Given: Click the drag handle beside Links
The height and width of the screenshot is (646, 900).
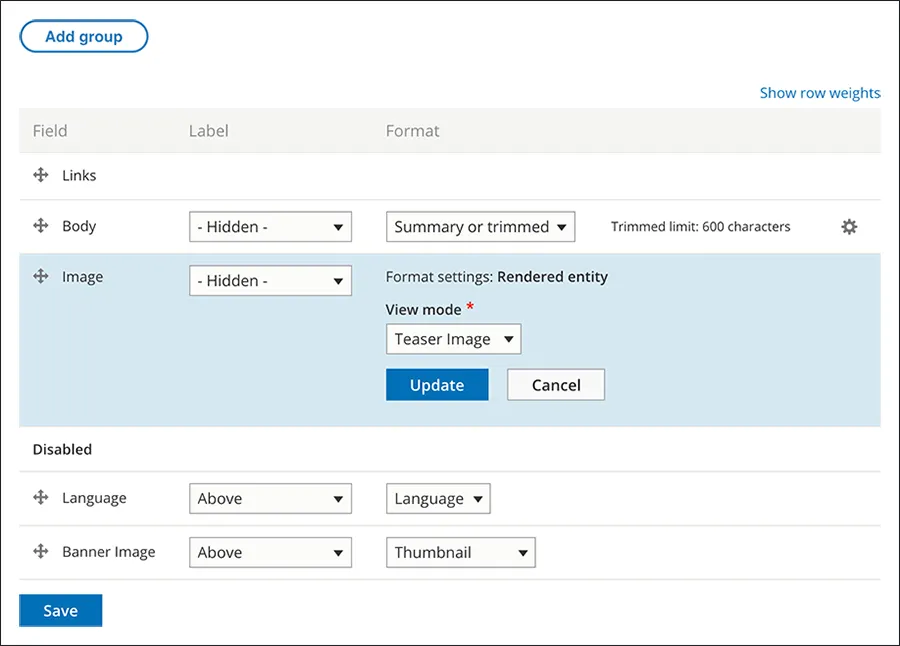Looking at the screenshot, I should coord(40,175).
